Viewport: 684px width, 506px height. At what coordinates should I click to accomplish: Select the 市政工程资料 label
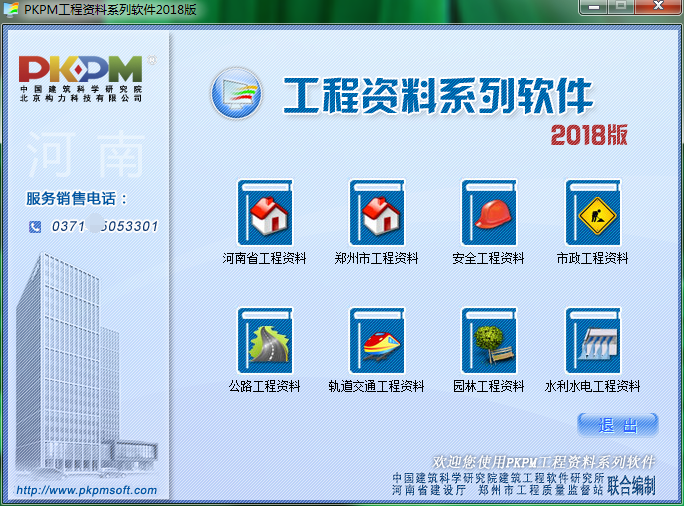coord(592,258)
